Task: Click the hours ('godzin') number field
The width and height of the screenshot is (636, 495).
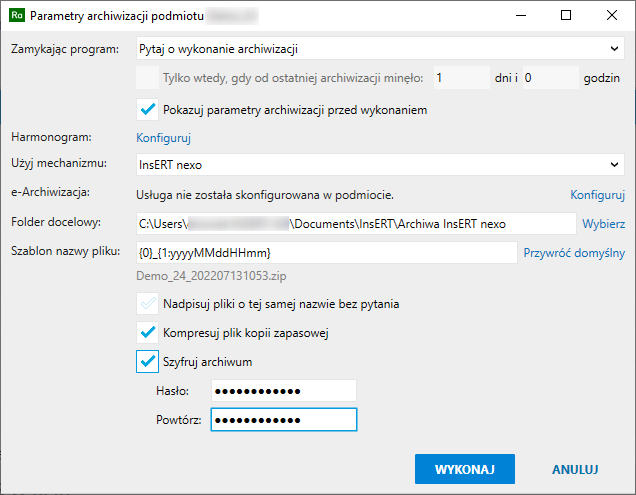Action: (549, 78)
